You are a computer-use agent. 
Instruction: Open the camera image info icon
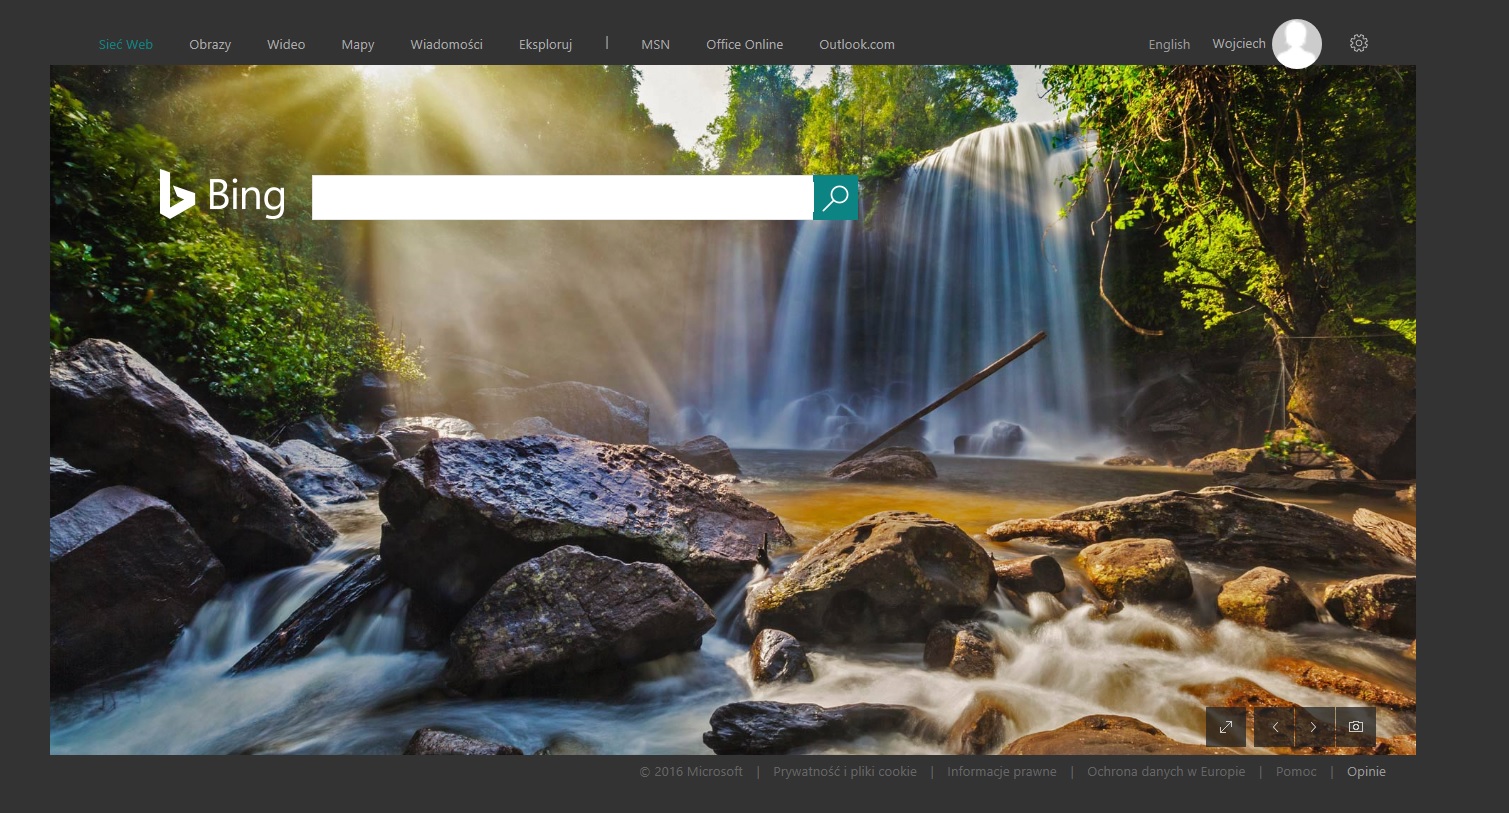click(1356, 727)
